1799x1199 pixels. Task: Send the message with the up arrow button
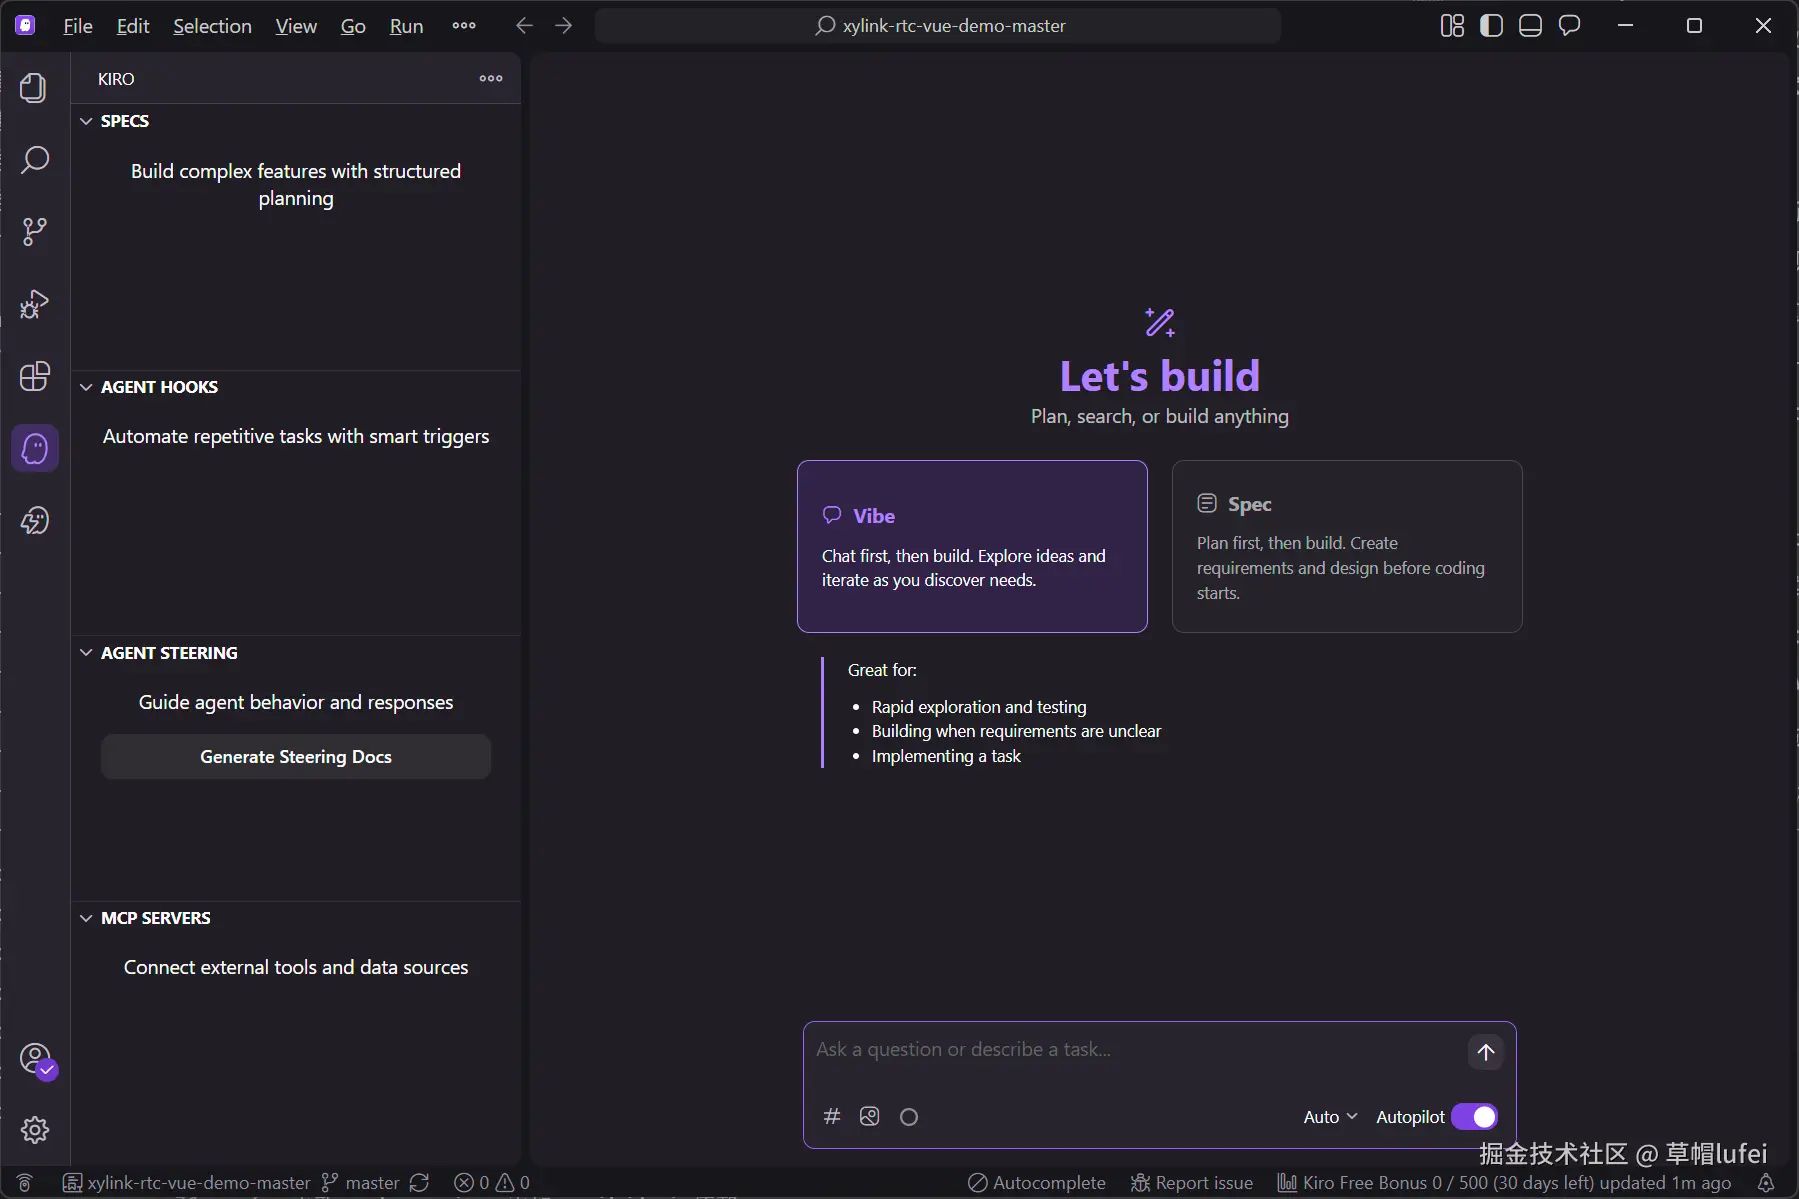click(x=1485, y=1051)
